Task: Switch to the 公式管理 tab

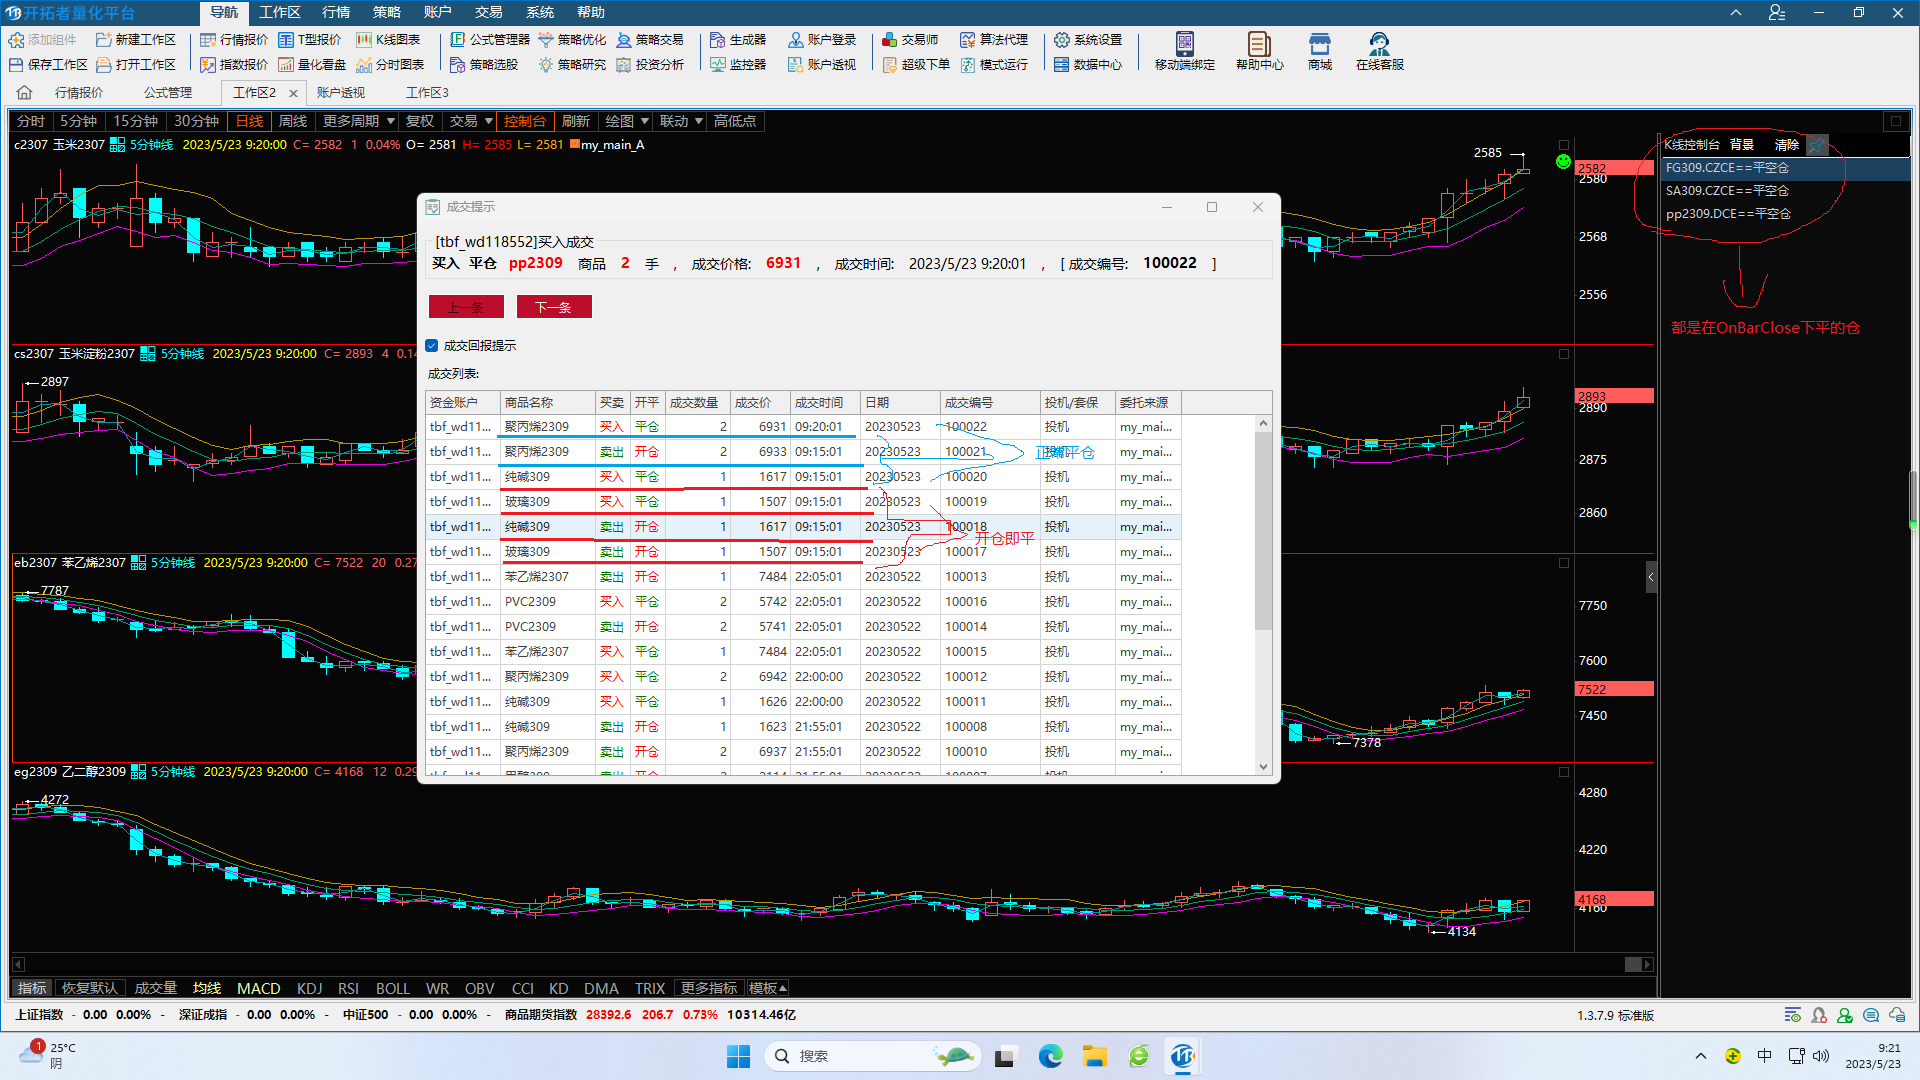Action: click(x=168, y=93)
